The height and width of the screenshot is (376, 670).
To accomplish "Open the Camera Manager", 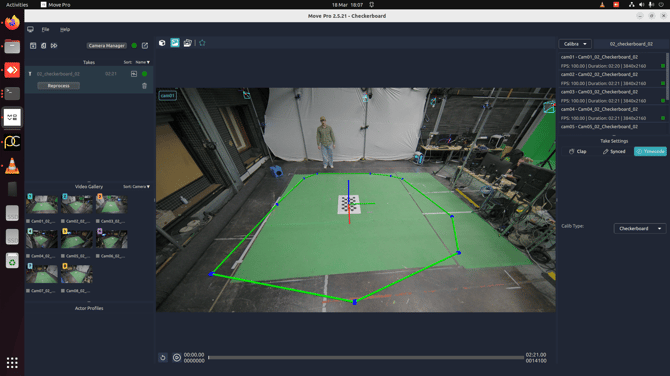I will [x=107, y=46].
